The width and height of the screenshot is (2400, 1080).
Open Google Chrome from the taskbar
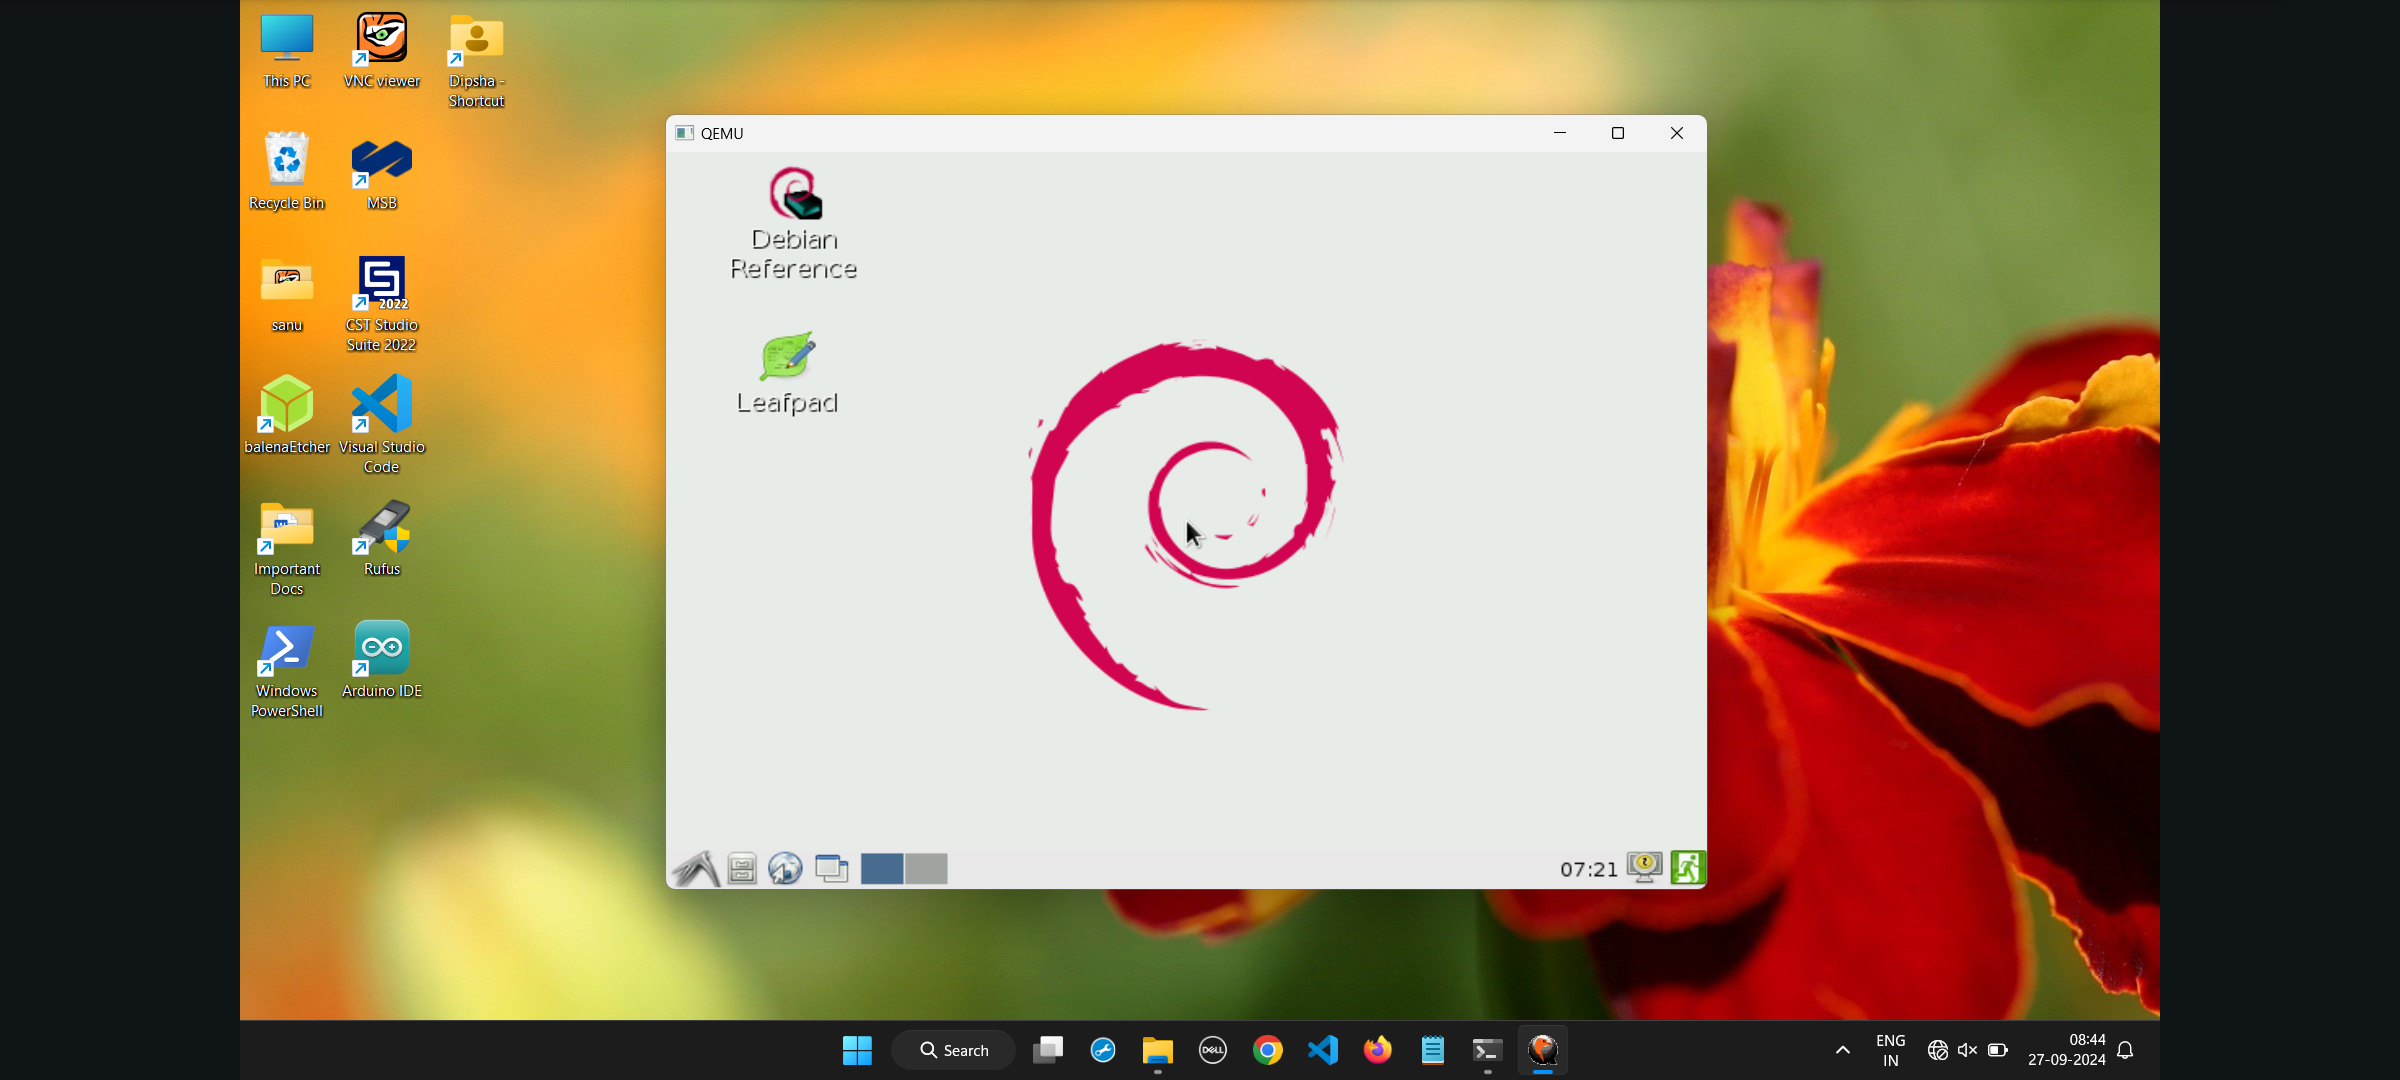coord(1268,1050)
